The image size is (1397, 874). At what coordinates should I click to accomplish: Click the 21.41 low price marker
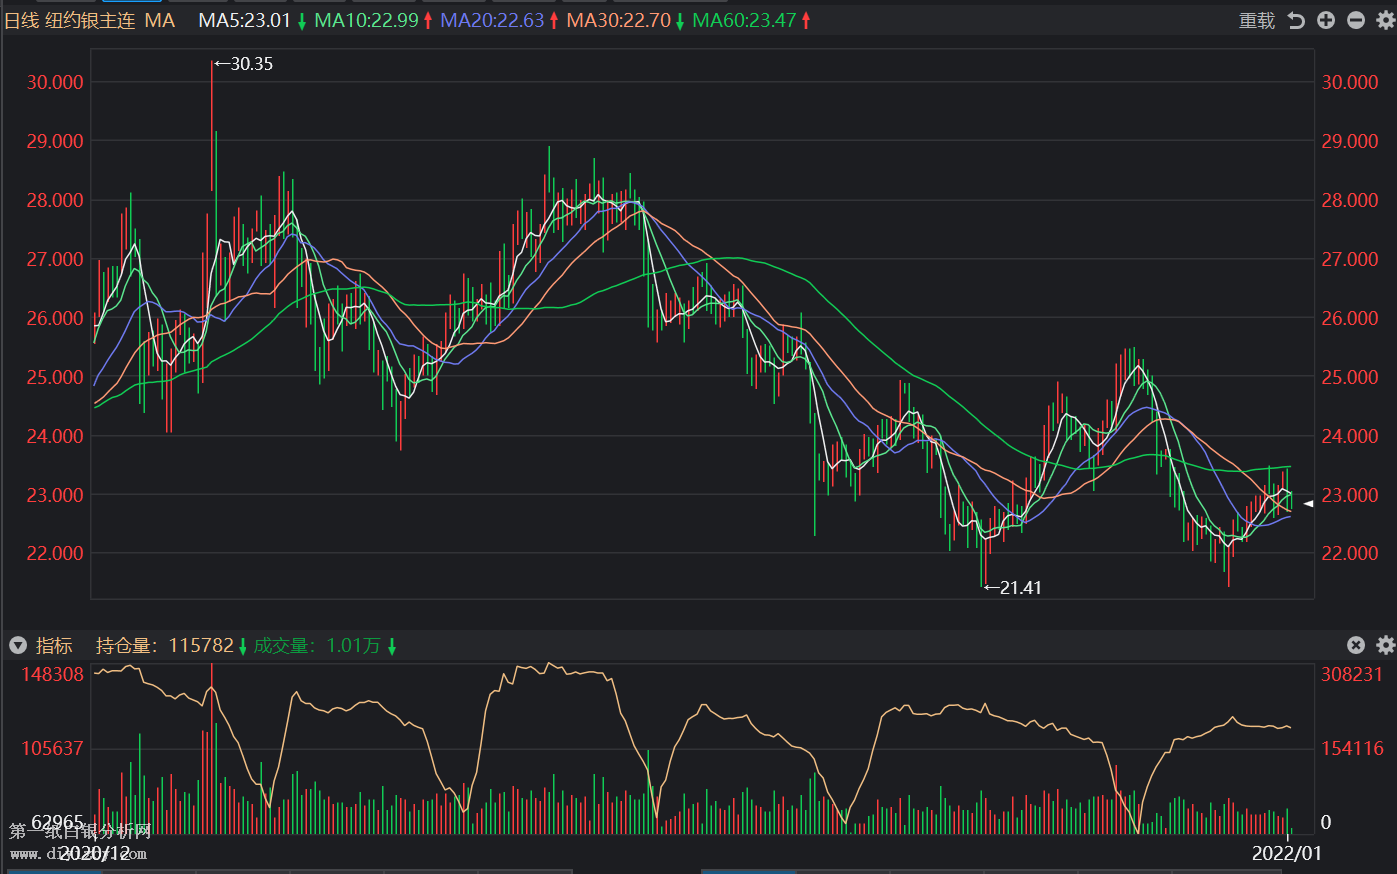click(x=1014, y=587)
